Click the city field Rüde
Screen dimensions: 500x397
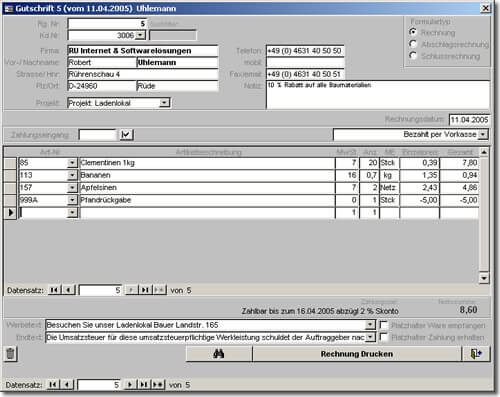click(x=177, y=86)
